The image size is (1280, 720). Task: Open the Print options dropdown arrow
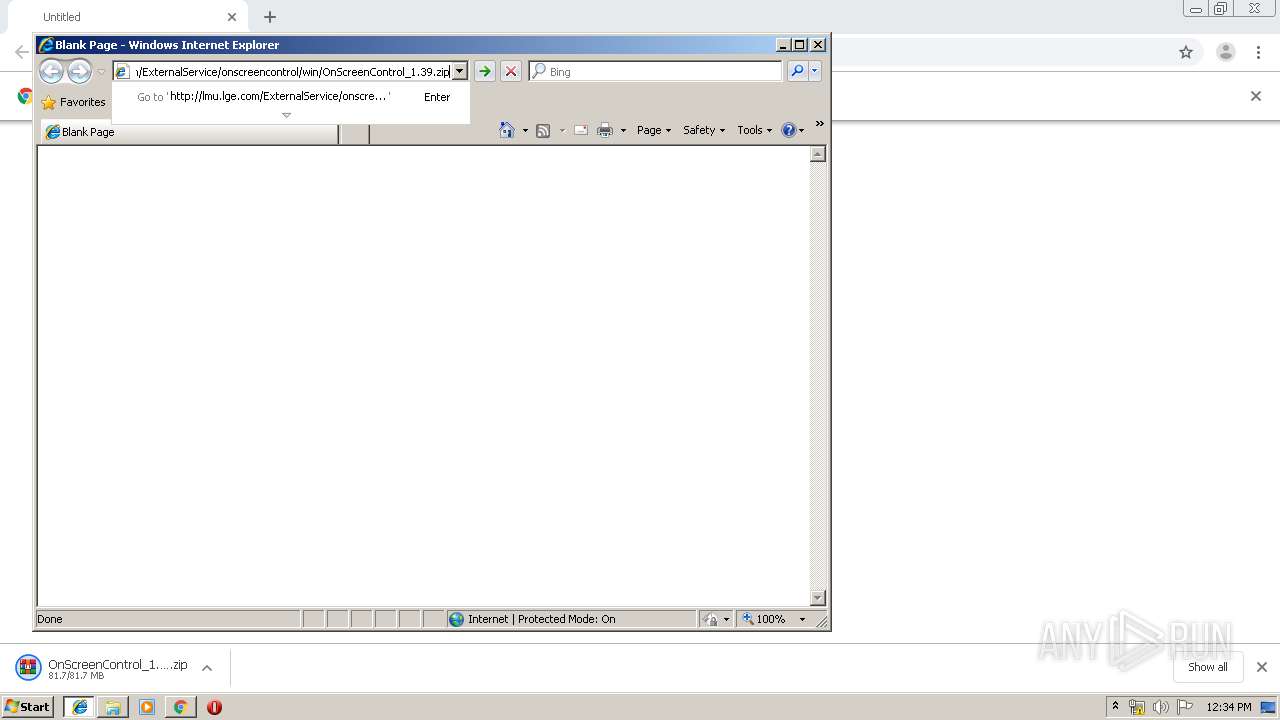point(623,130)
